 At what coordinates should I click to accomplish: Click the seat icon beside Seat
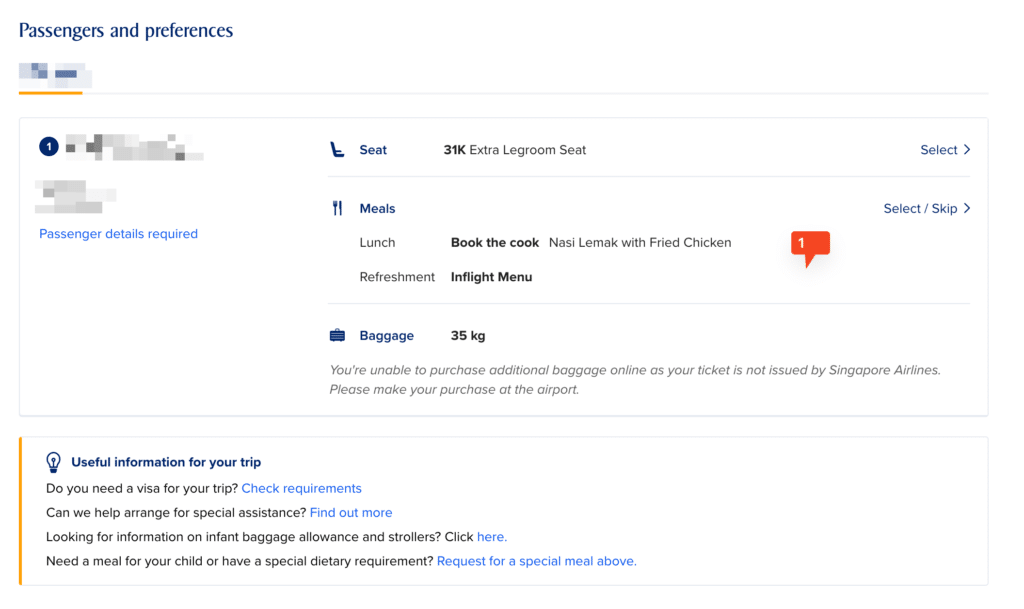337,149
